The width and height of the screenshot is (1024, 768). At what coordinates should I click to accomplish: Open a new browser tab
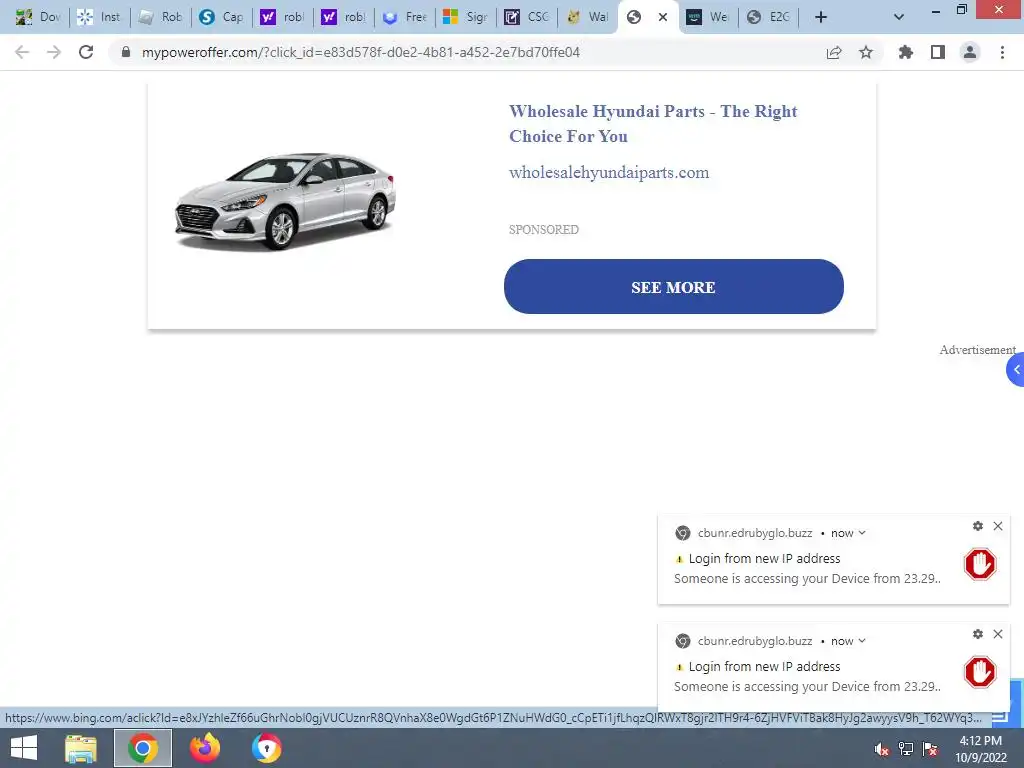click(821, 17)
